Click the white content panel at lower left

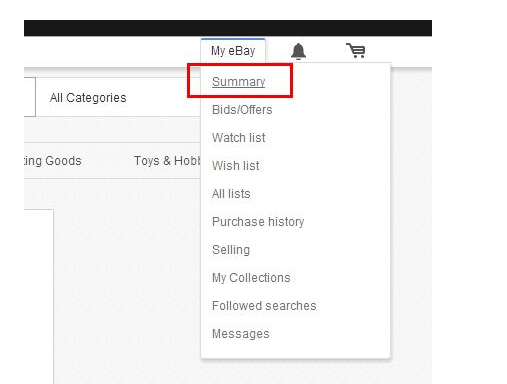coord(39,297)
